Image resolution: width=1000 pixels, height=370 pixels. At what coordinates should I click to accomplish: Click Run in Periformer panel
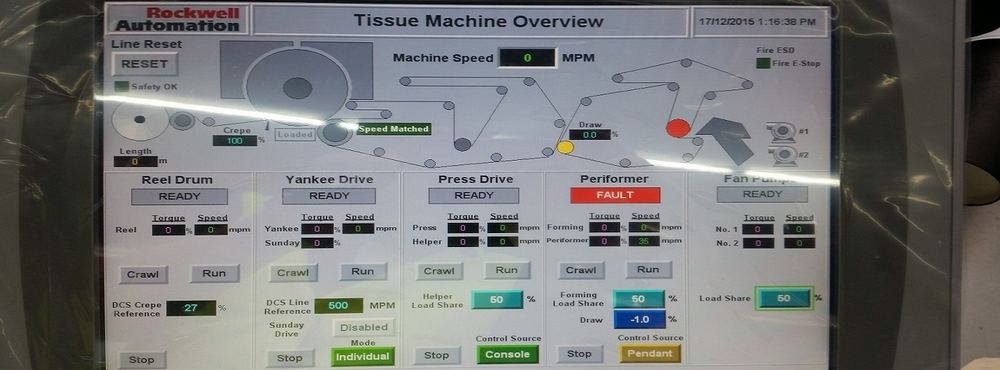648,269
